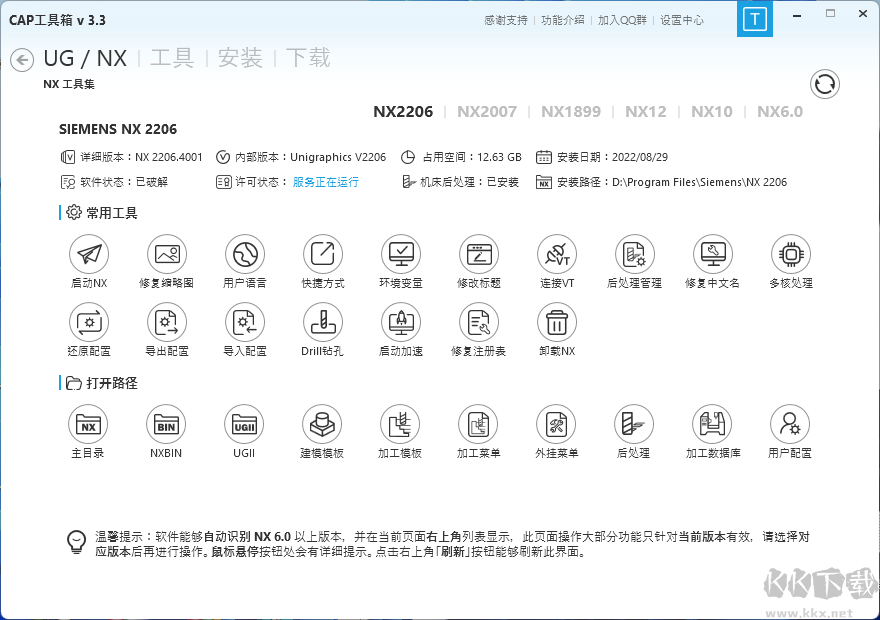This screenshot has width=880, height=620.
Task: Select the 修改标题 icon
Action: 479,254
